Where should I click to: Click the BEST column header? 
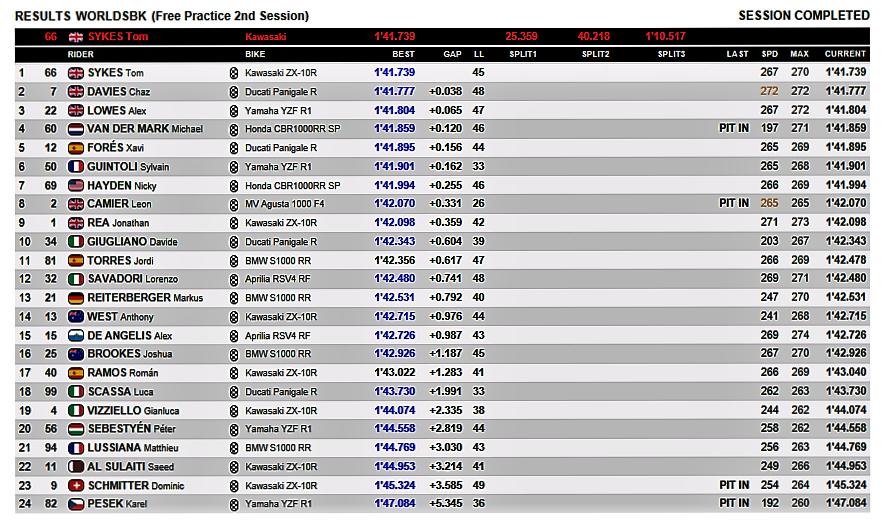tap(403, 55)
